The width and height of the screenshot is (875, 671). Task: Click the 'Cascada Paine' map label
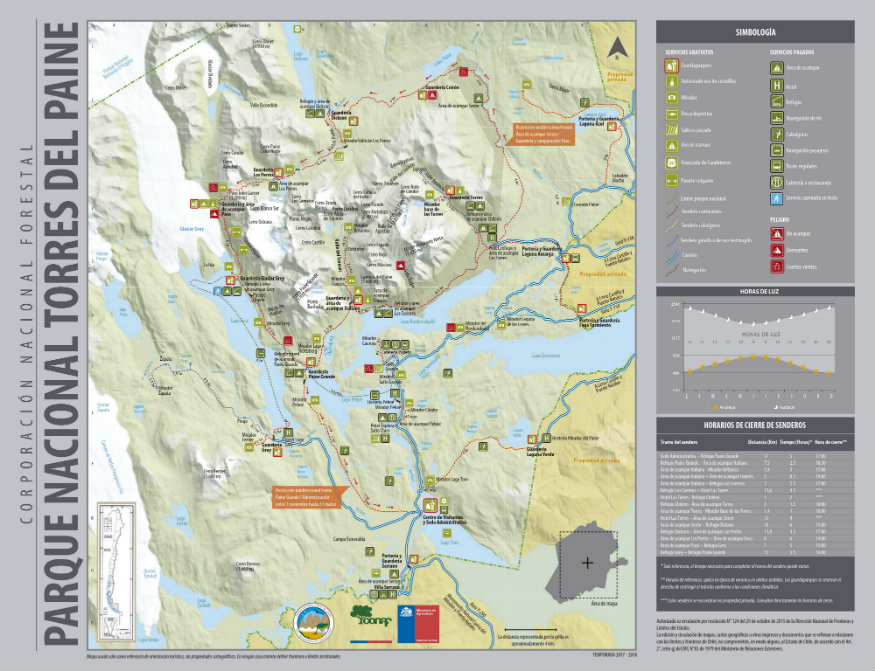click(586, 204)
